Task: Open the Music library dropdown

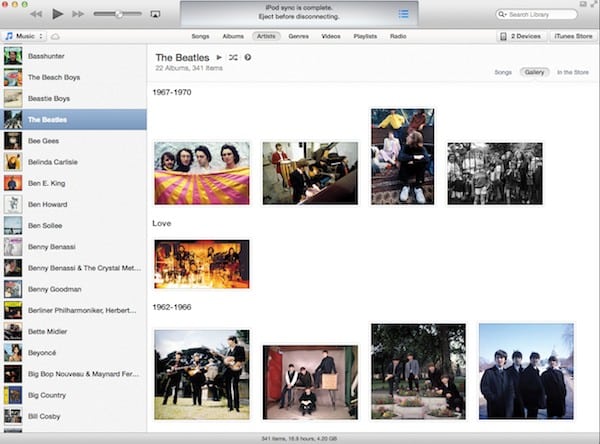Action: click(24, 36)
